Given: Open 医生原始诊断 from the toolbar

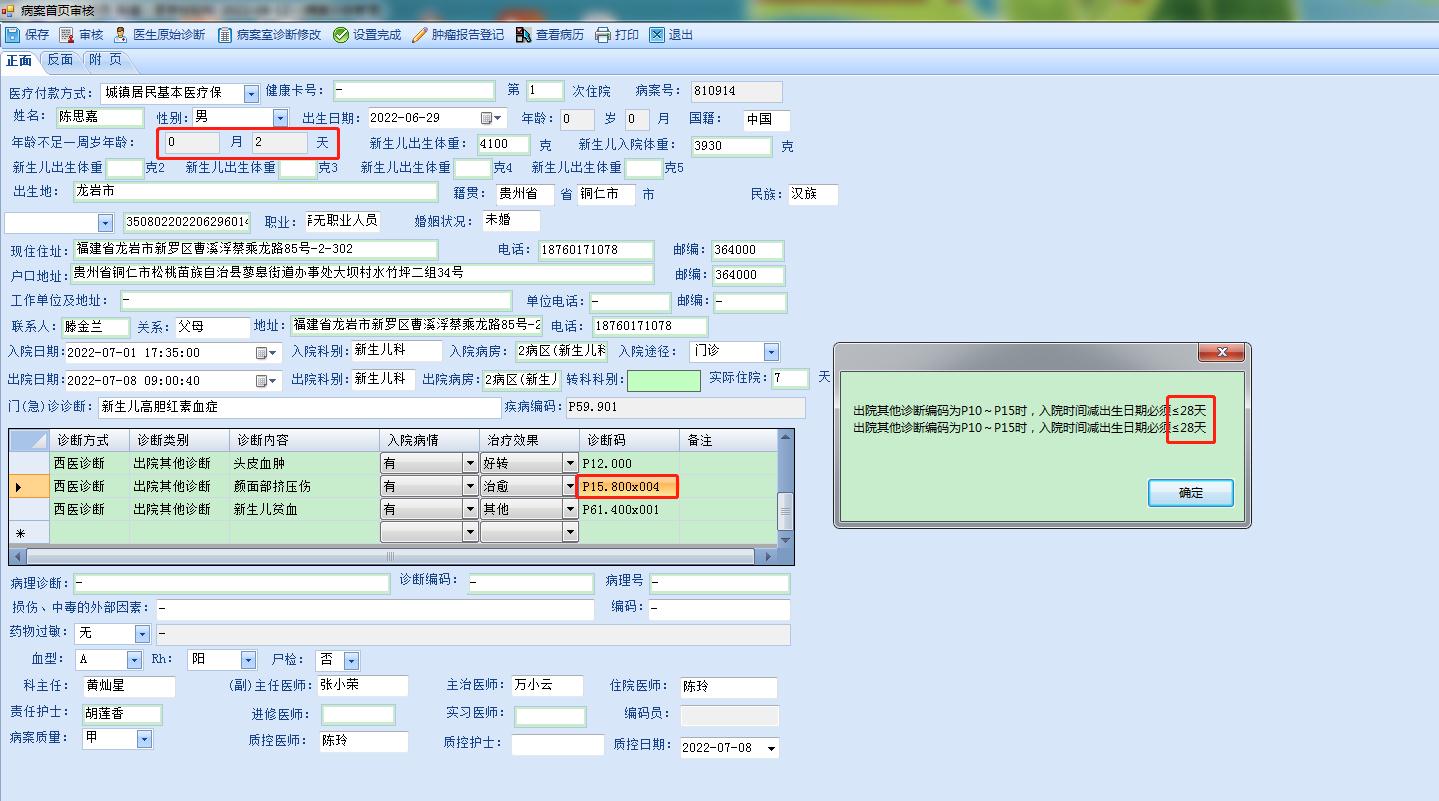Looking at the screenshot, I should click(121, 35).
